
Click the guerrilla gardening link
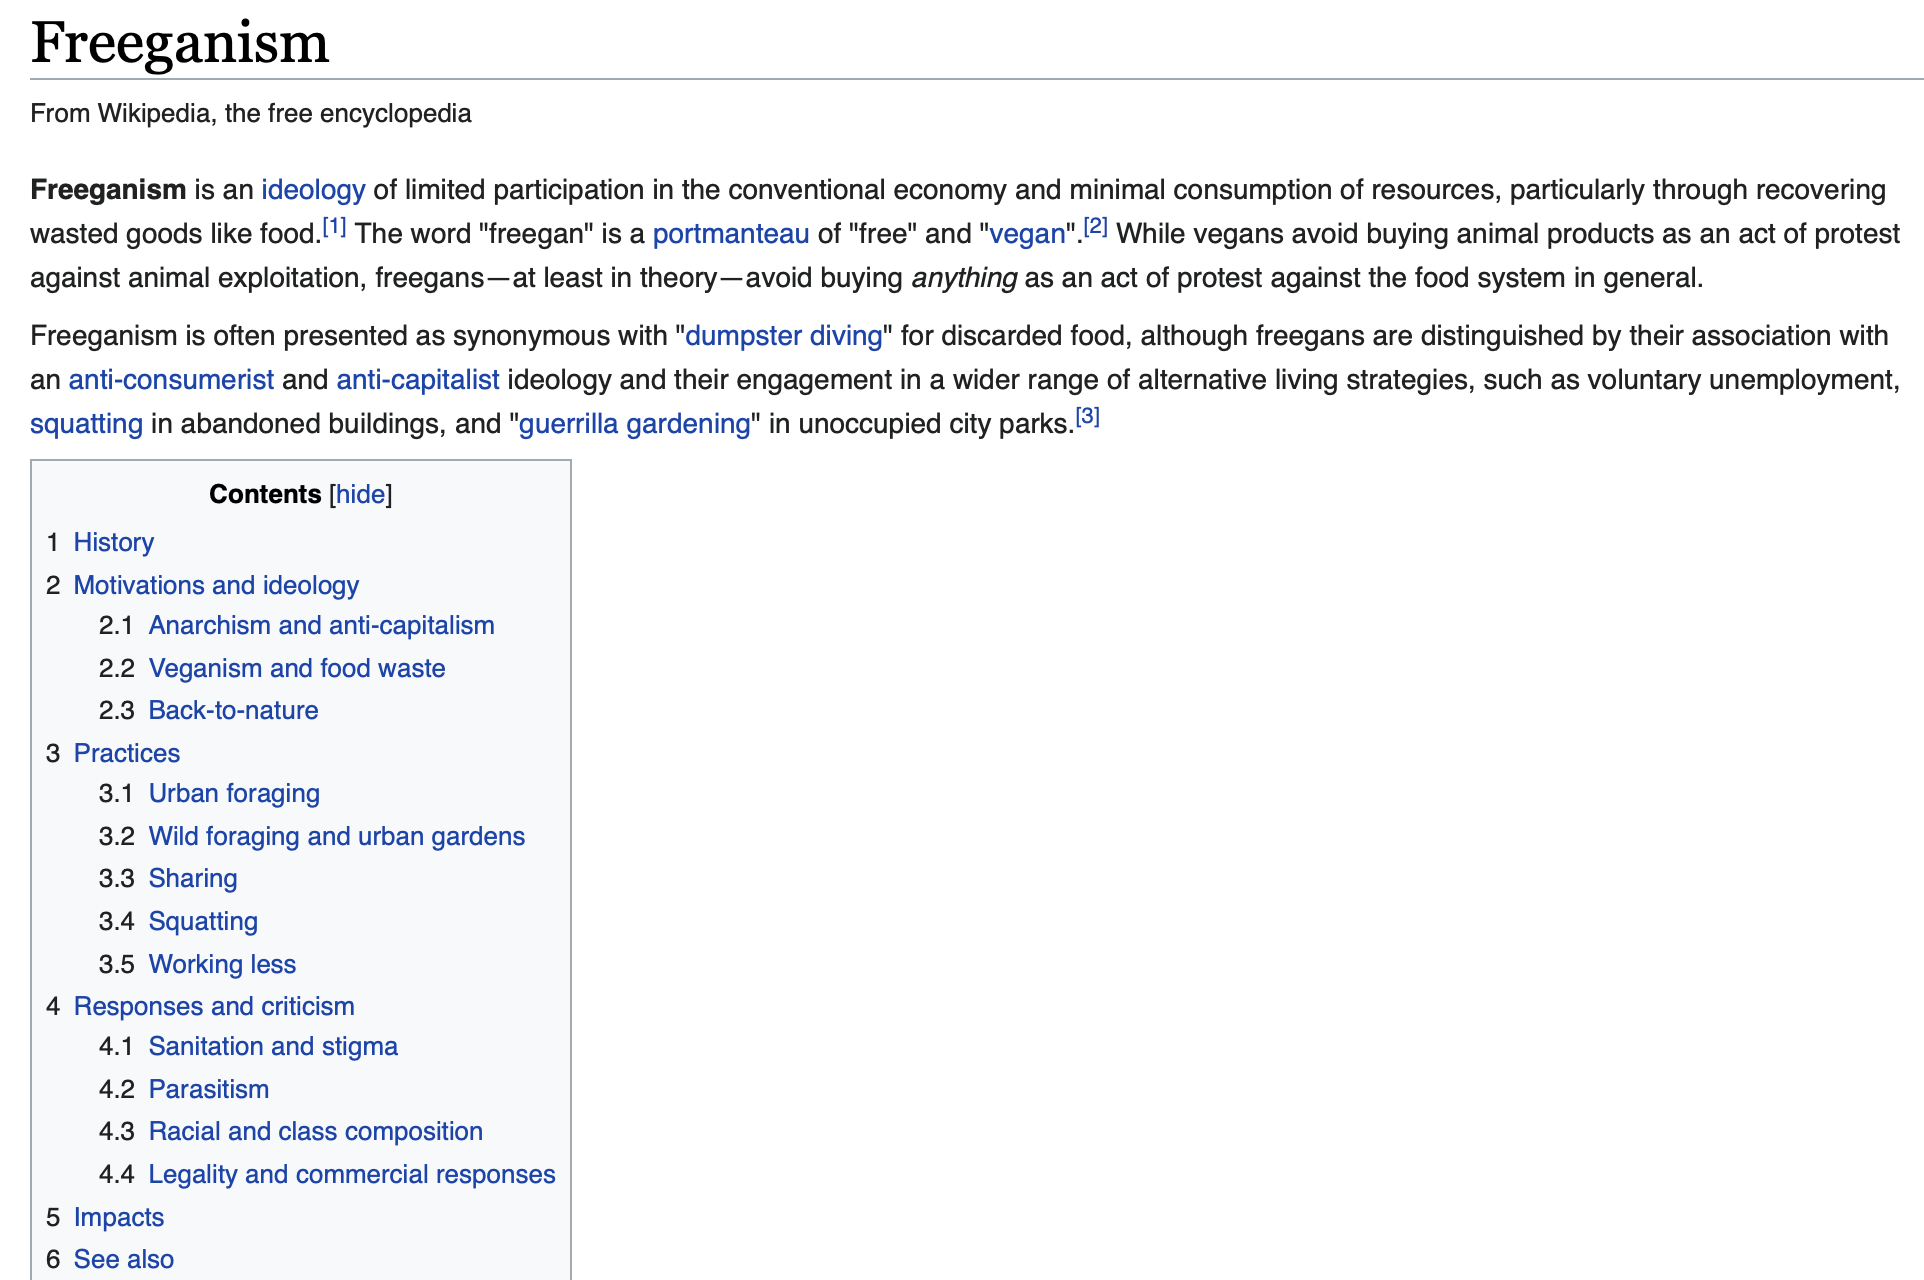coord(634,424)
